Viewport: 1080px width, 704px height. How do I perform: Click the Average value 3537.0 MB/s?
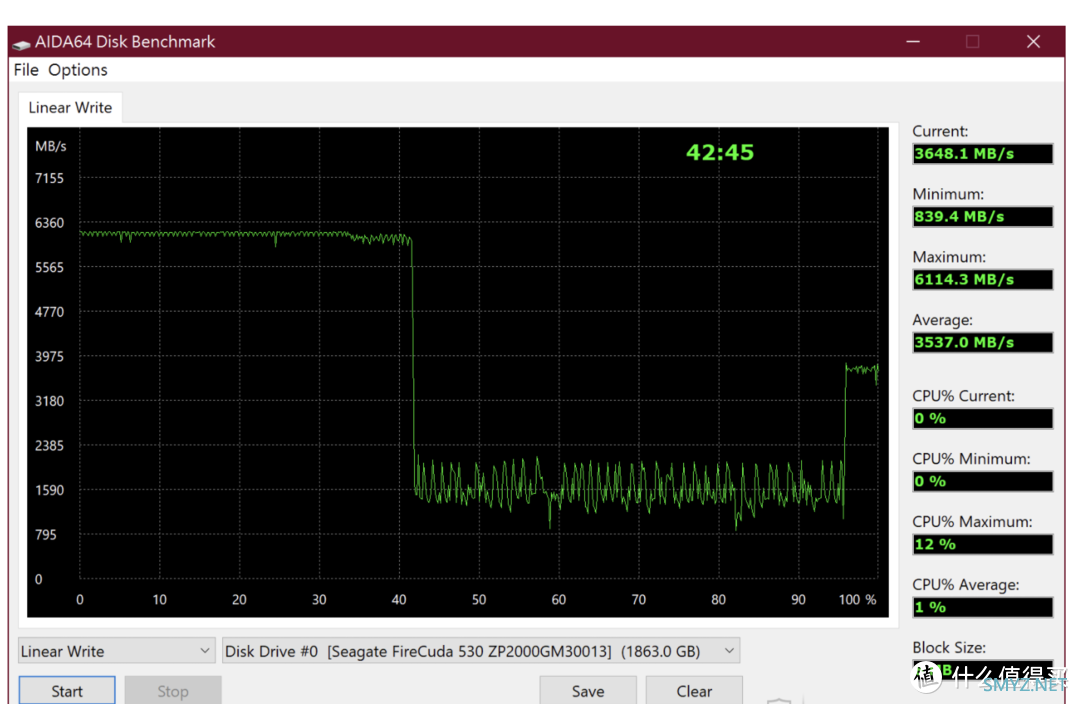click(982, 342)
